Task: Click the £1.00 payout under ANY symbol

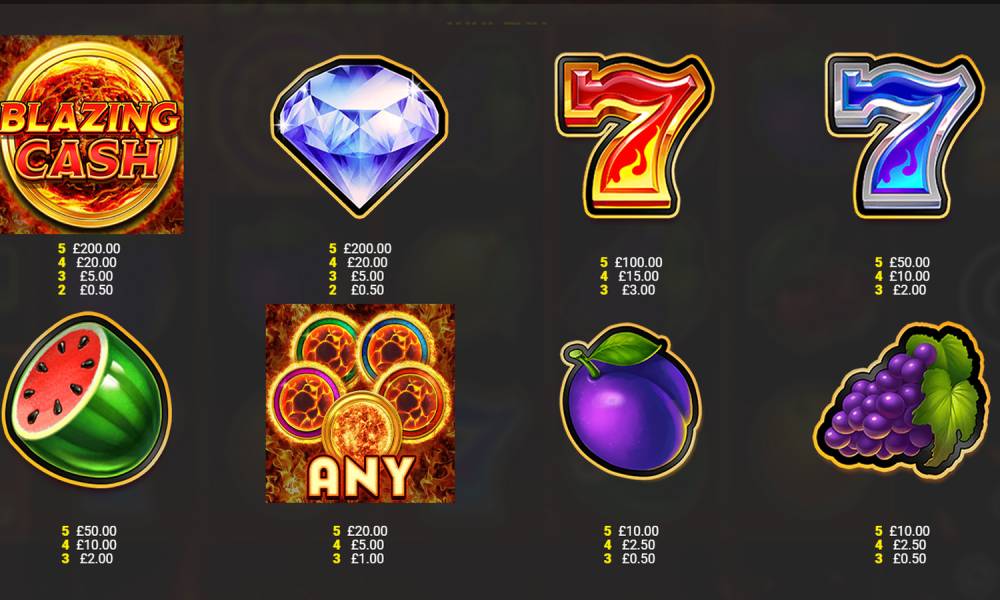Action: pyautogui.click(x=367, y=559)
